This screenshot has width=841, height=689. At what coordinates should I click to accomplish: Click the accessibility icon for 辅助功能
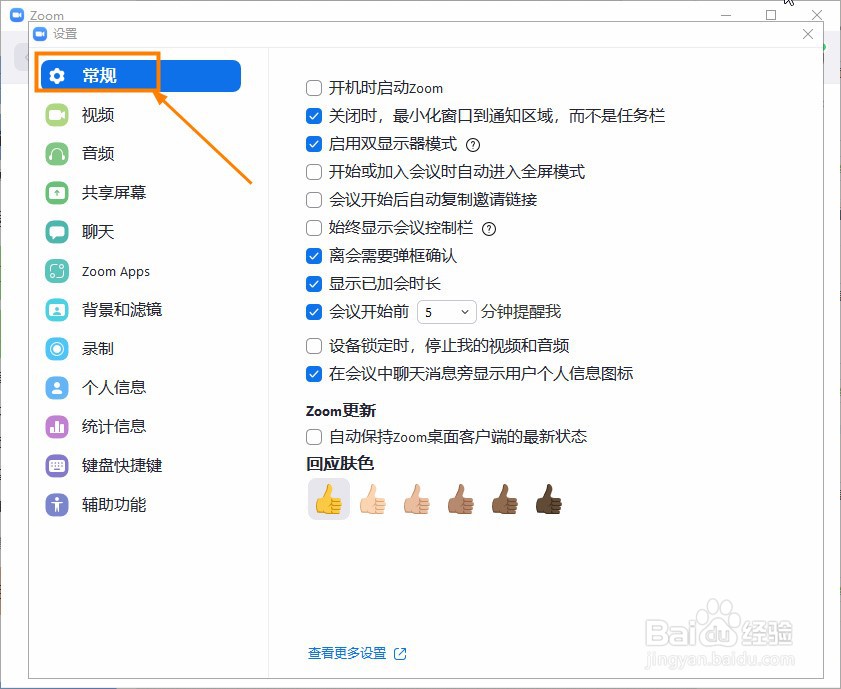coord(57,505)
